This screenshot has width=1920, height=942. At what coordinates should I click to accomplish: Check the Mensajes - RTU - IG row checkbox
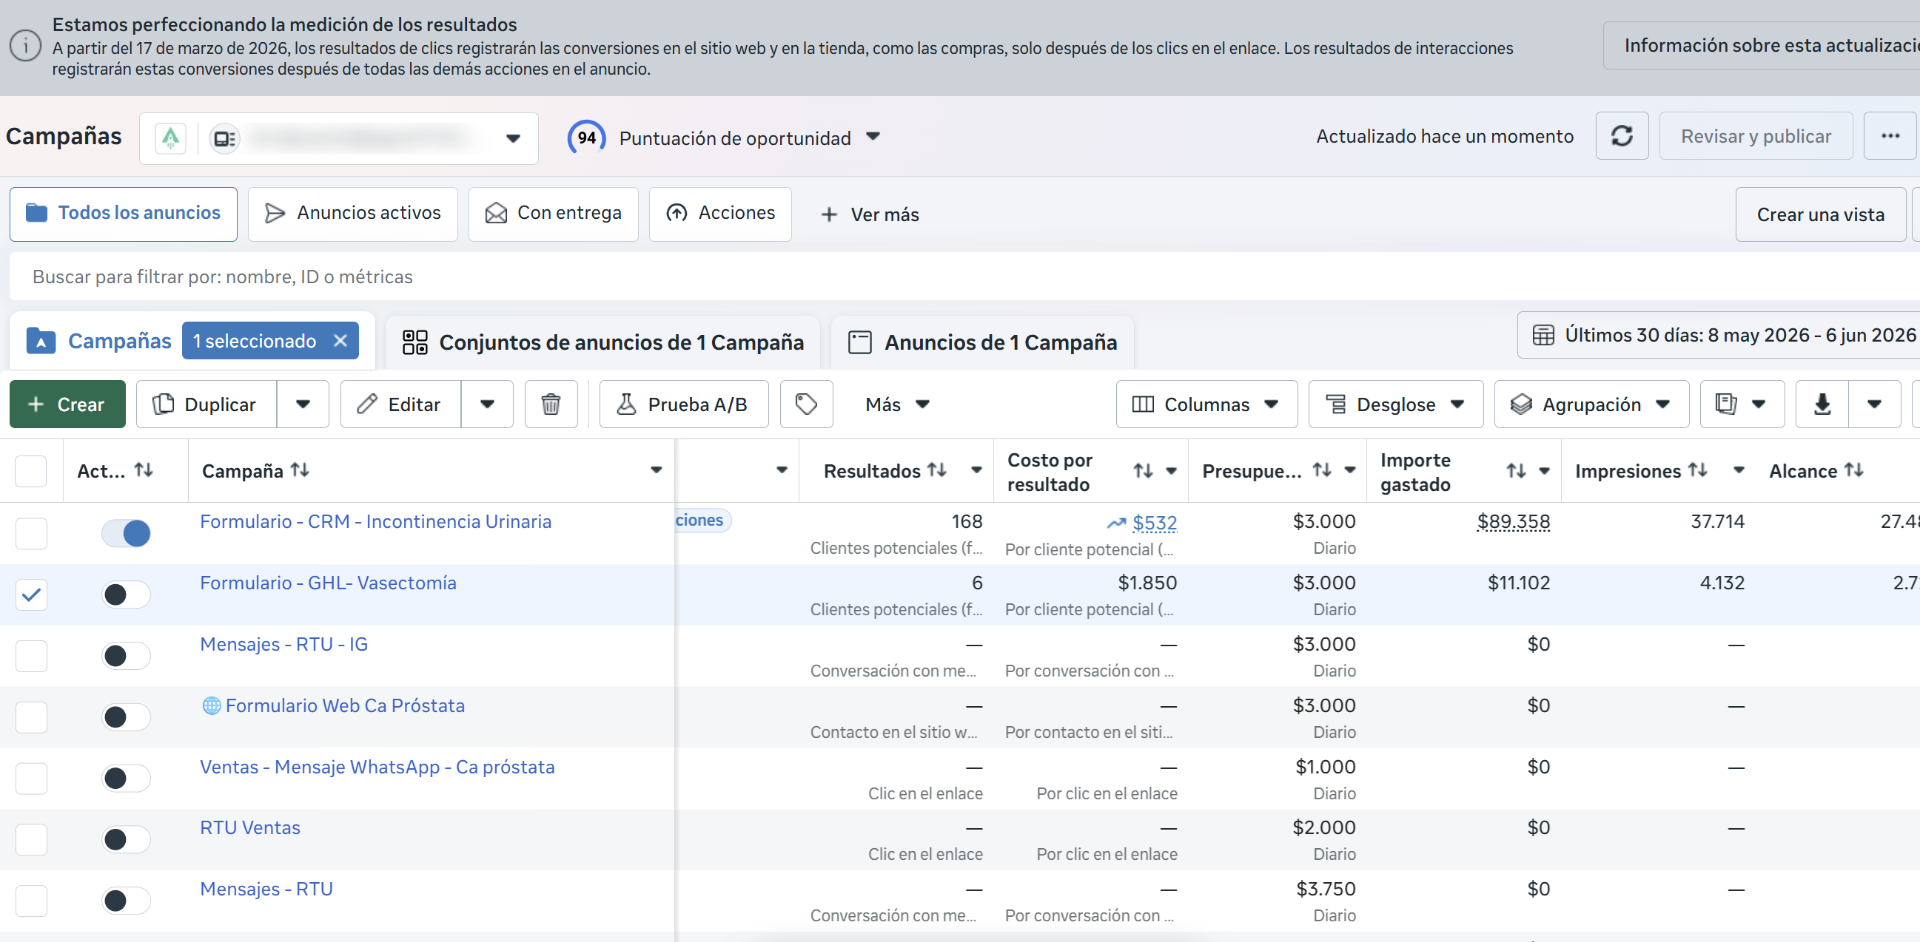tap(31, 656)
